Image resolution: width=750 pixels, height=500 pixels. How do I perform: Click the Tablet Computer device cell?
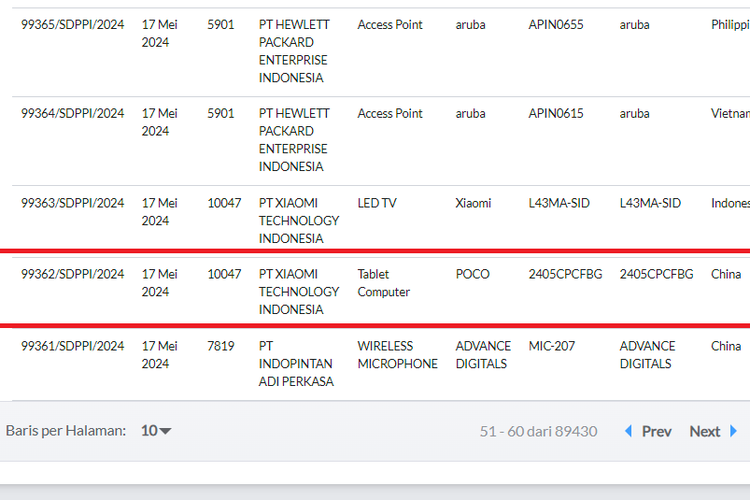(x=383, y=283)
